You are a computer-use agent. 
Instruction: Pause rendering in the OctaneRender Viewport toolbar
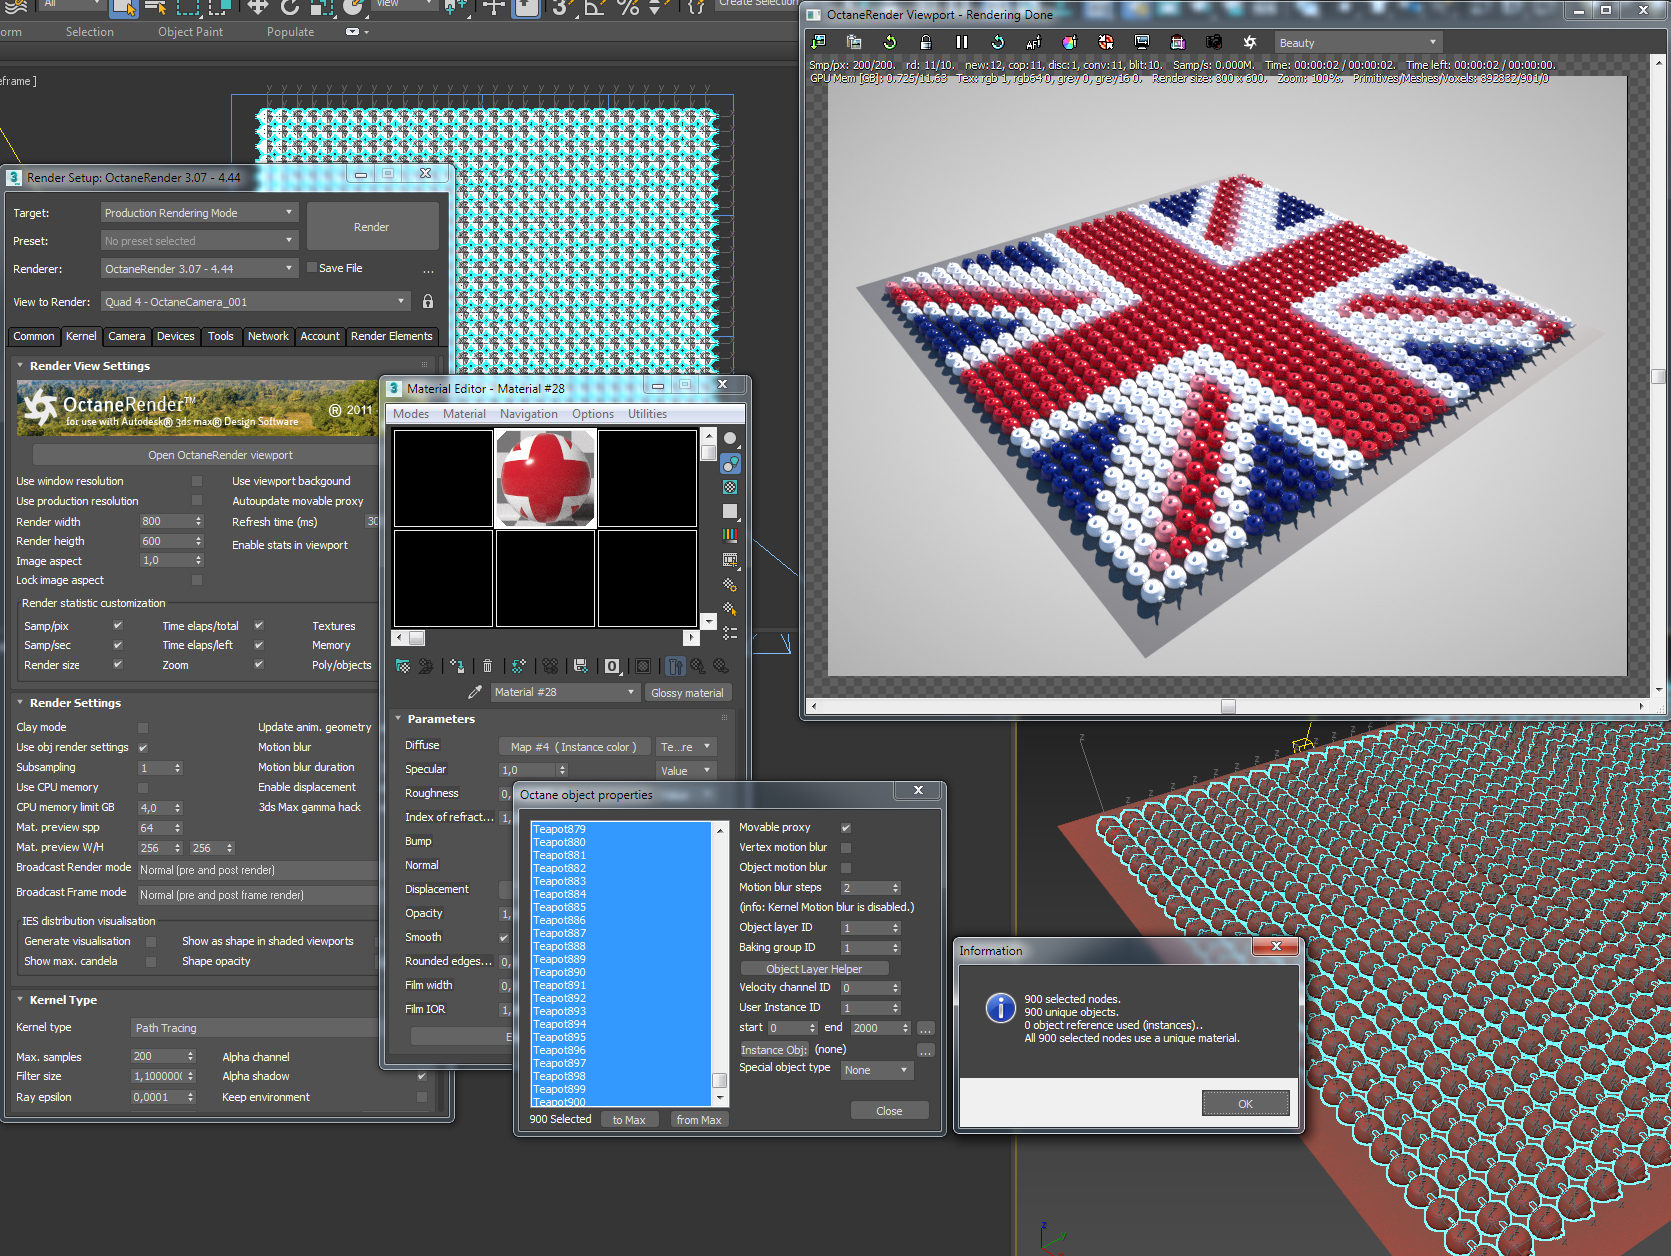pos(961,42)
